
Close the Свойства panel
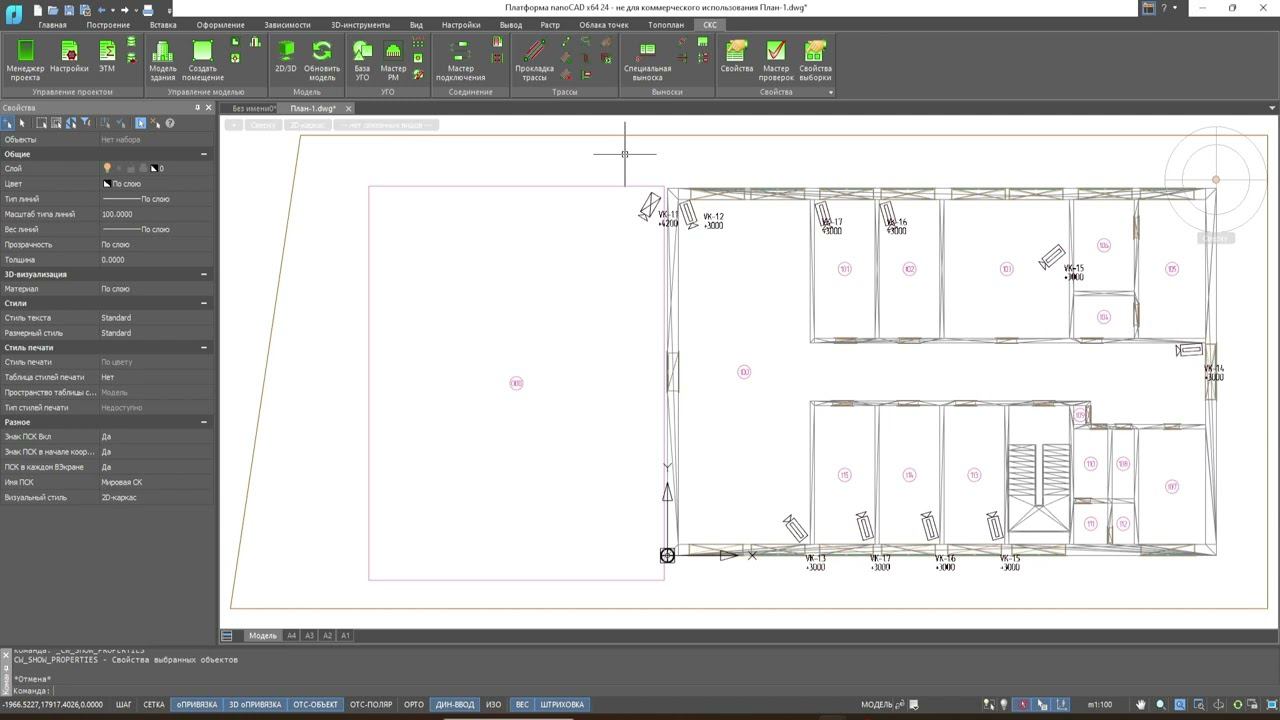click(209, 108)
